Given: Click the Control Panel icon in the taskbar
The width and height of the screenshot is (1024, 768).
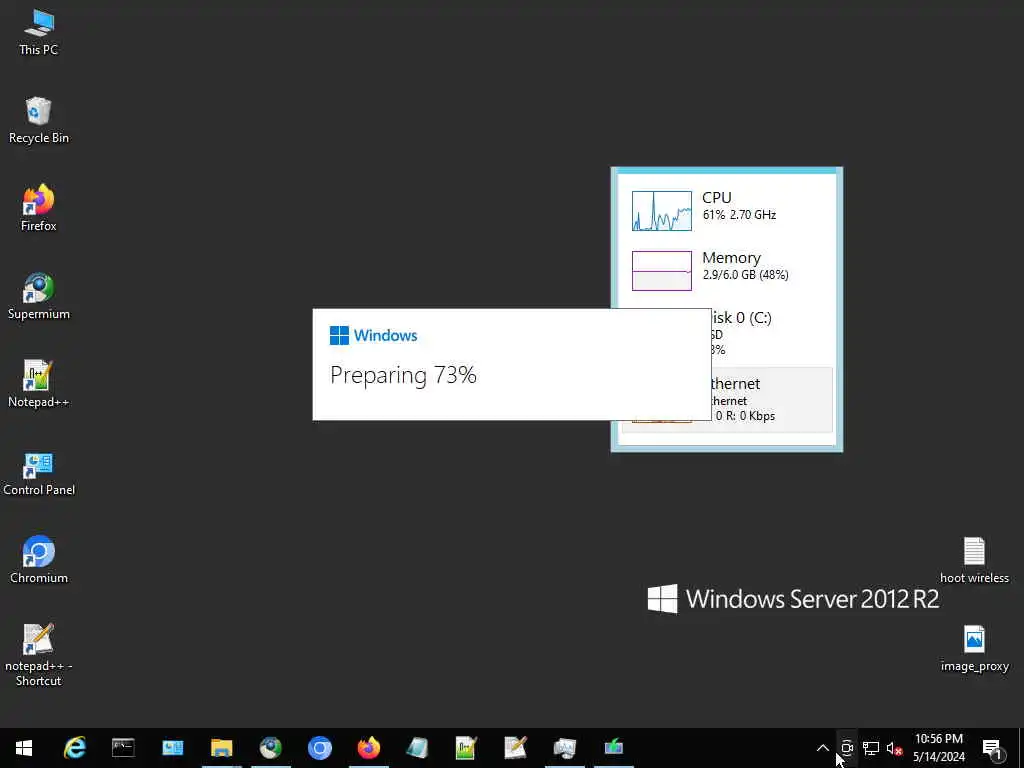Looking at the screenshot, I should point(172,748).
